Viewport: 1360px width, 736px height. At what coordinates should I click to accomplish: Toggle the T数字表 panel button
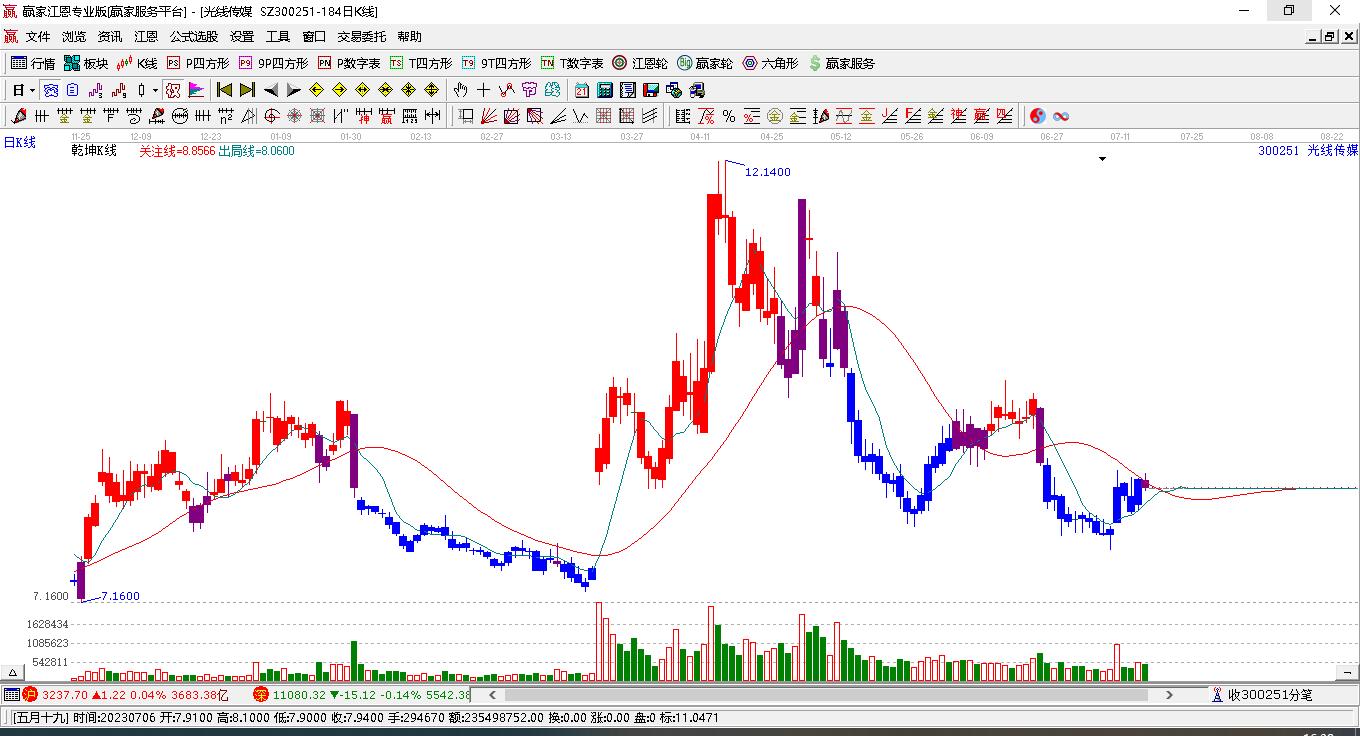point(572,63)
